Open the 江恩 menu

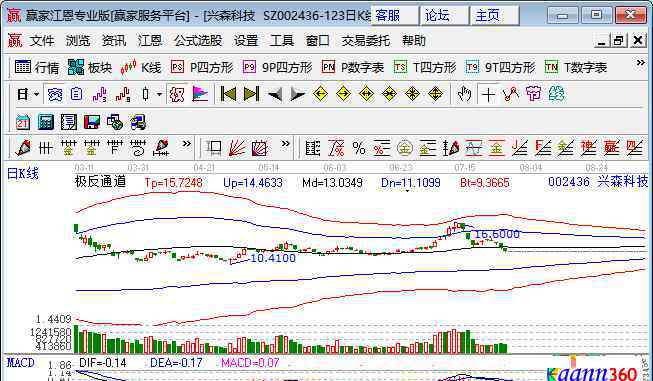coord(150,40)
